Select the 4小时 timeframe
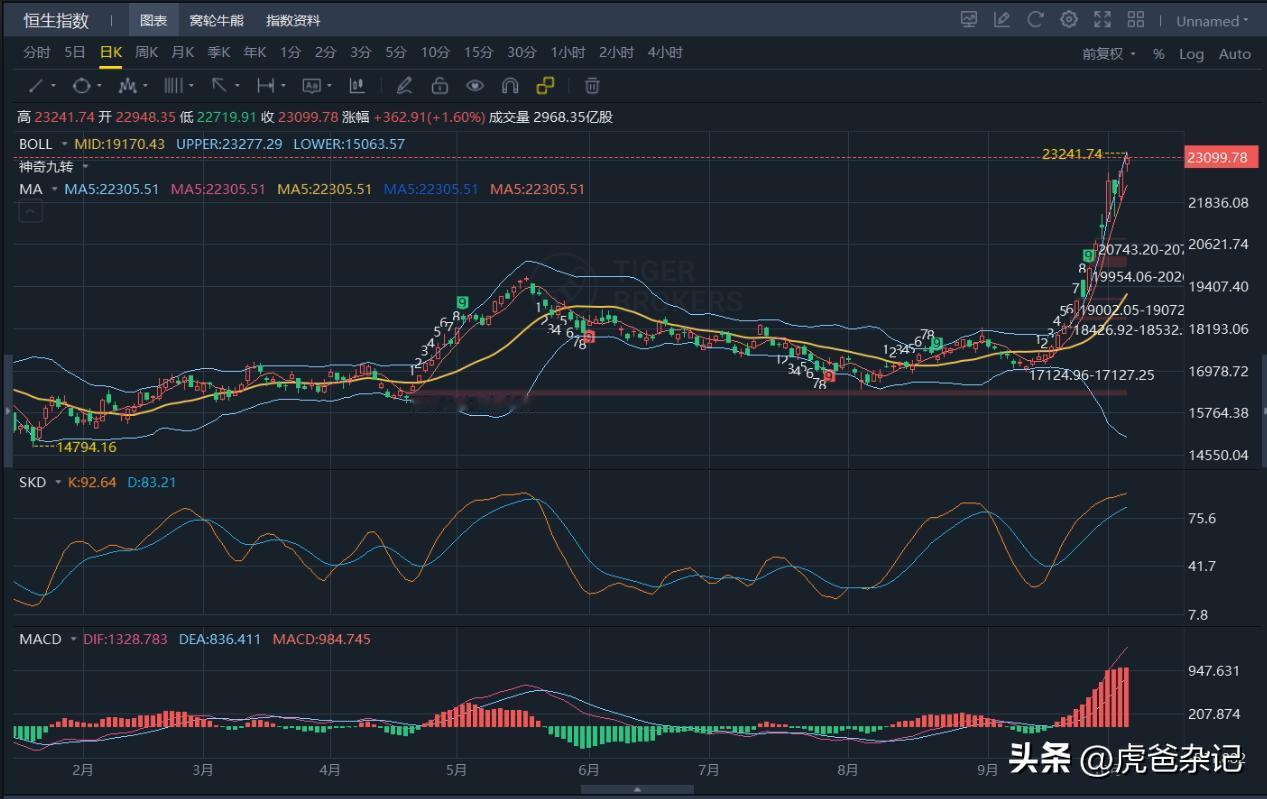This screenshot has width=1267, height=799. point(665,53)
